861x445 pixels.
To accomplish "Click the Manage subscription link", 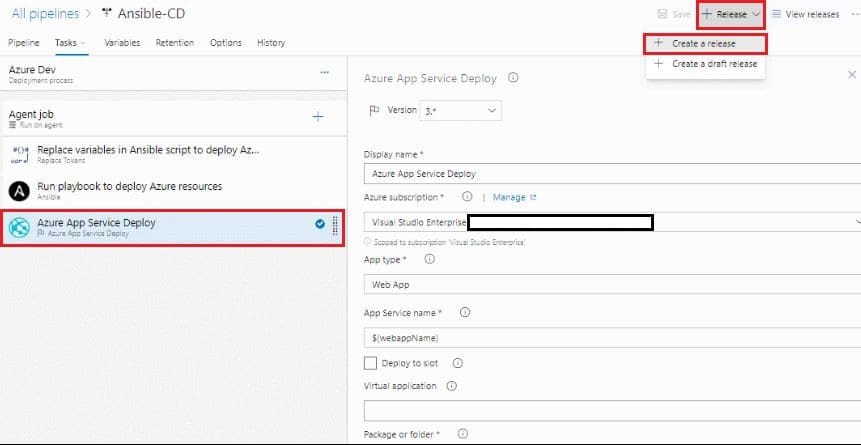I will (514, 197).
